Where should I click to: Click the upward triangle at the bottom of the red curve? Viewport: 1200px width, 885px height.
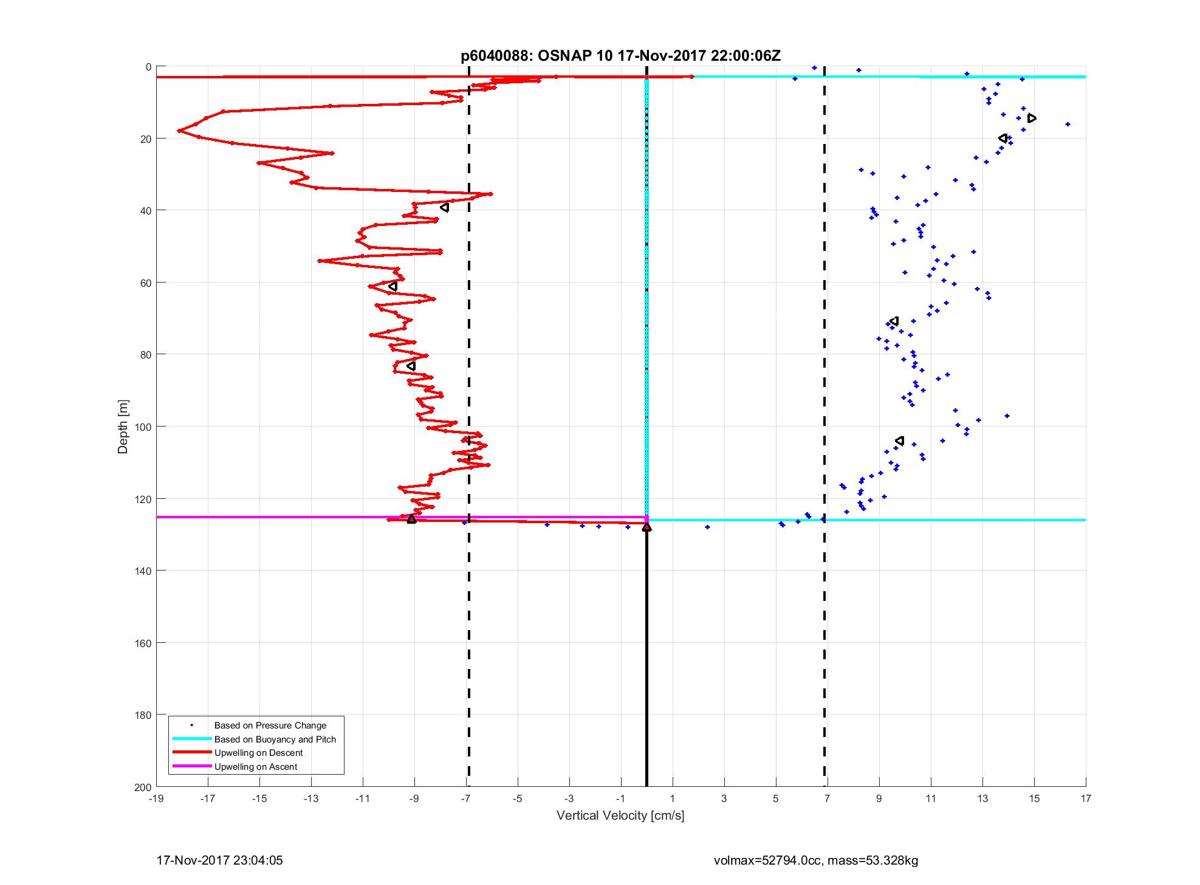tap(411, 518)
